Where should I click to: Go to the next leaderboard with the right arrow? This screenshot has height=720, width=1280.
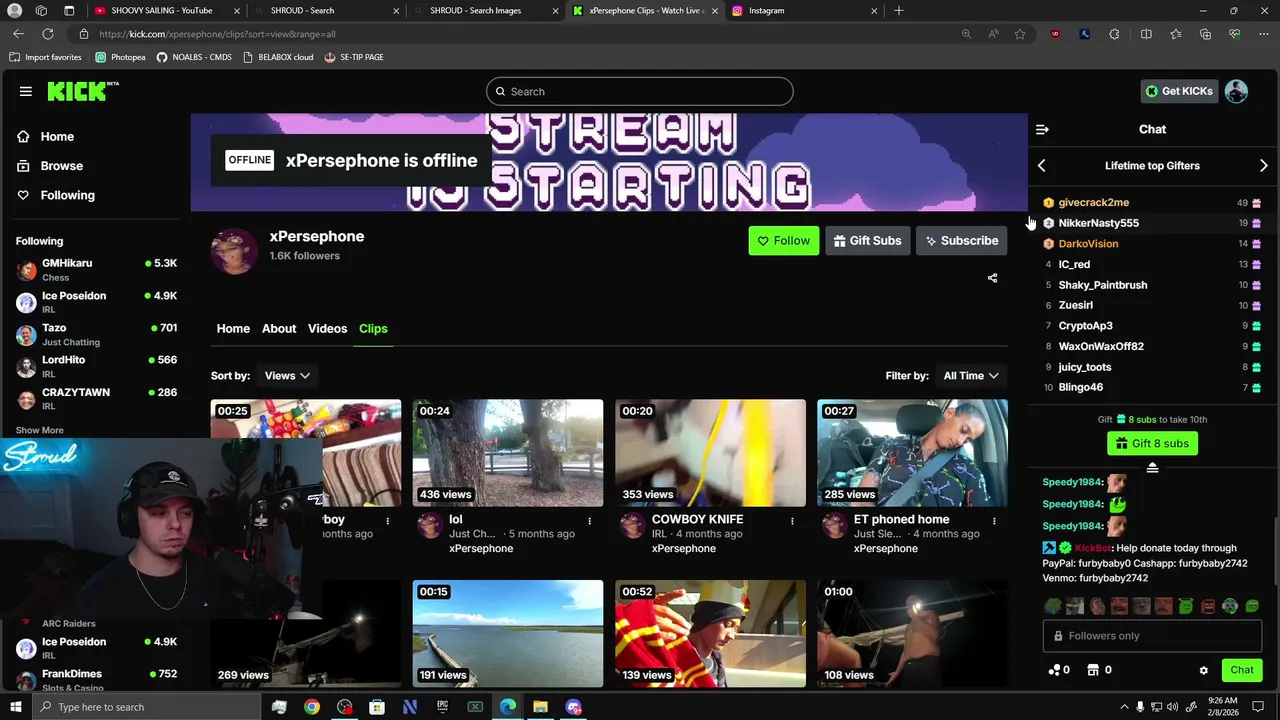[1264, 166]
